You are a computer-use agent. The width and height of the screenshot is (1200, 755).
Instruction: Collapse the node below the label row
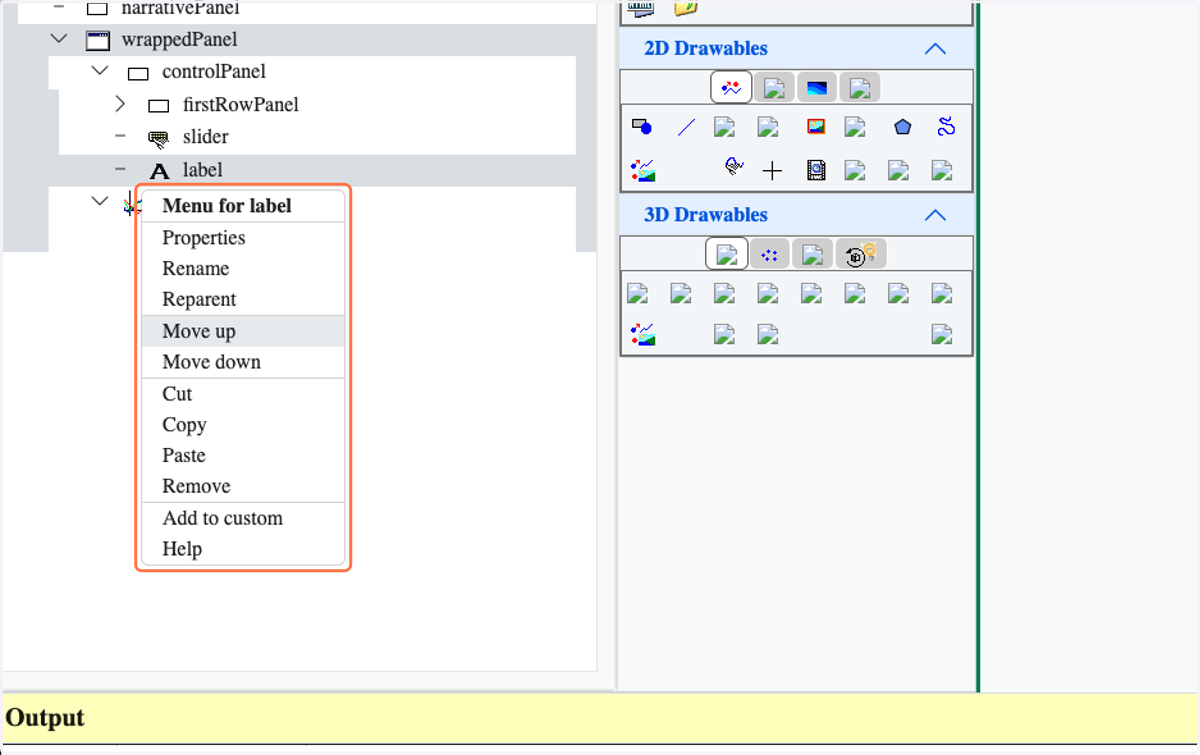coord(99,201)
